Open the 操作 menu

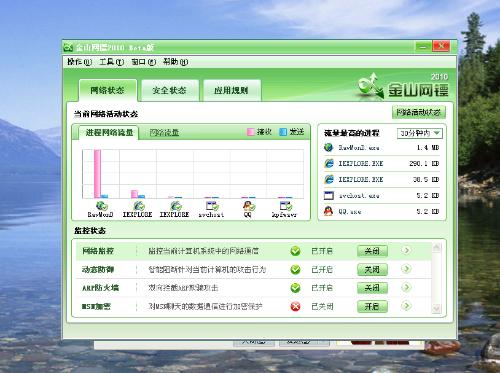click(x=79, y=62)
